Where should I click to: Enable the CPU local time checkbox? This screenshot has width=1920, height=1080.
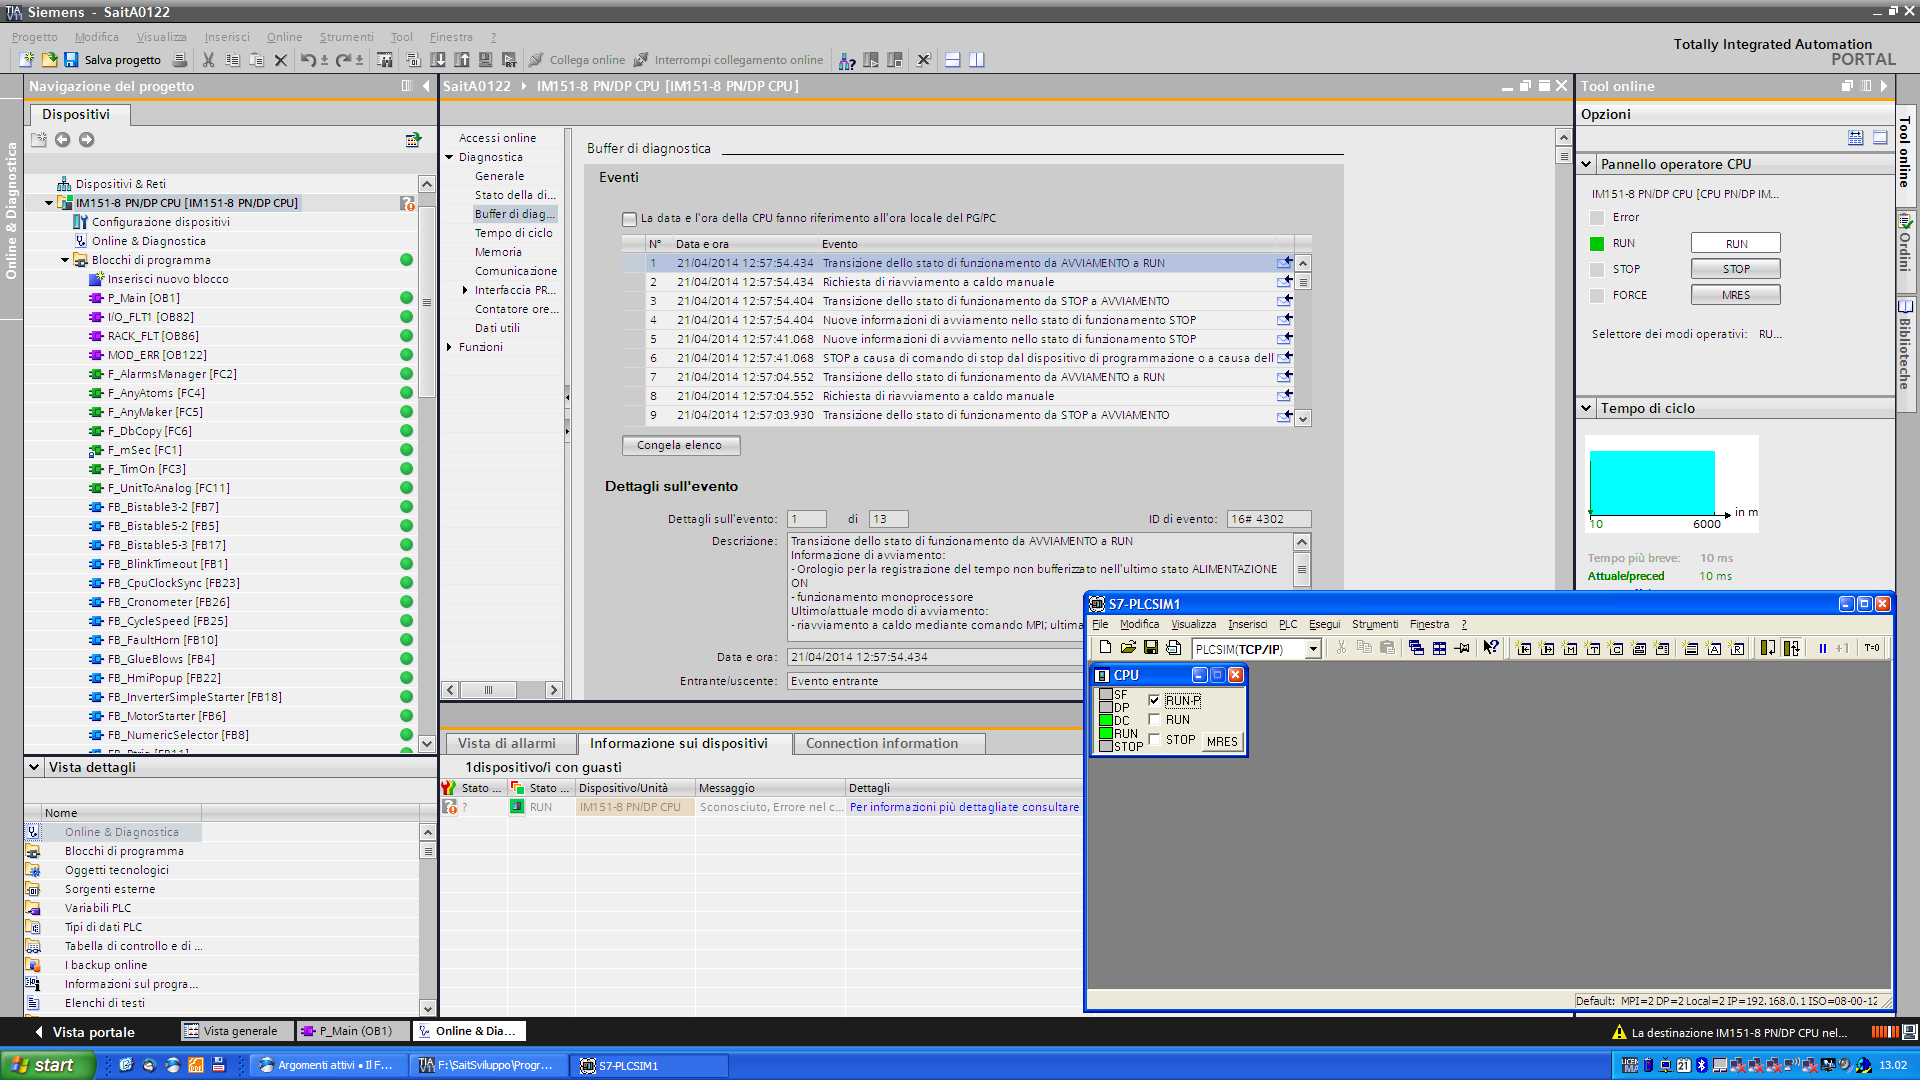click(629, 219)
